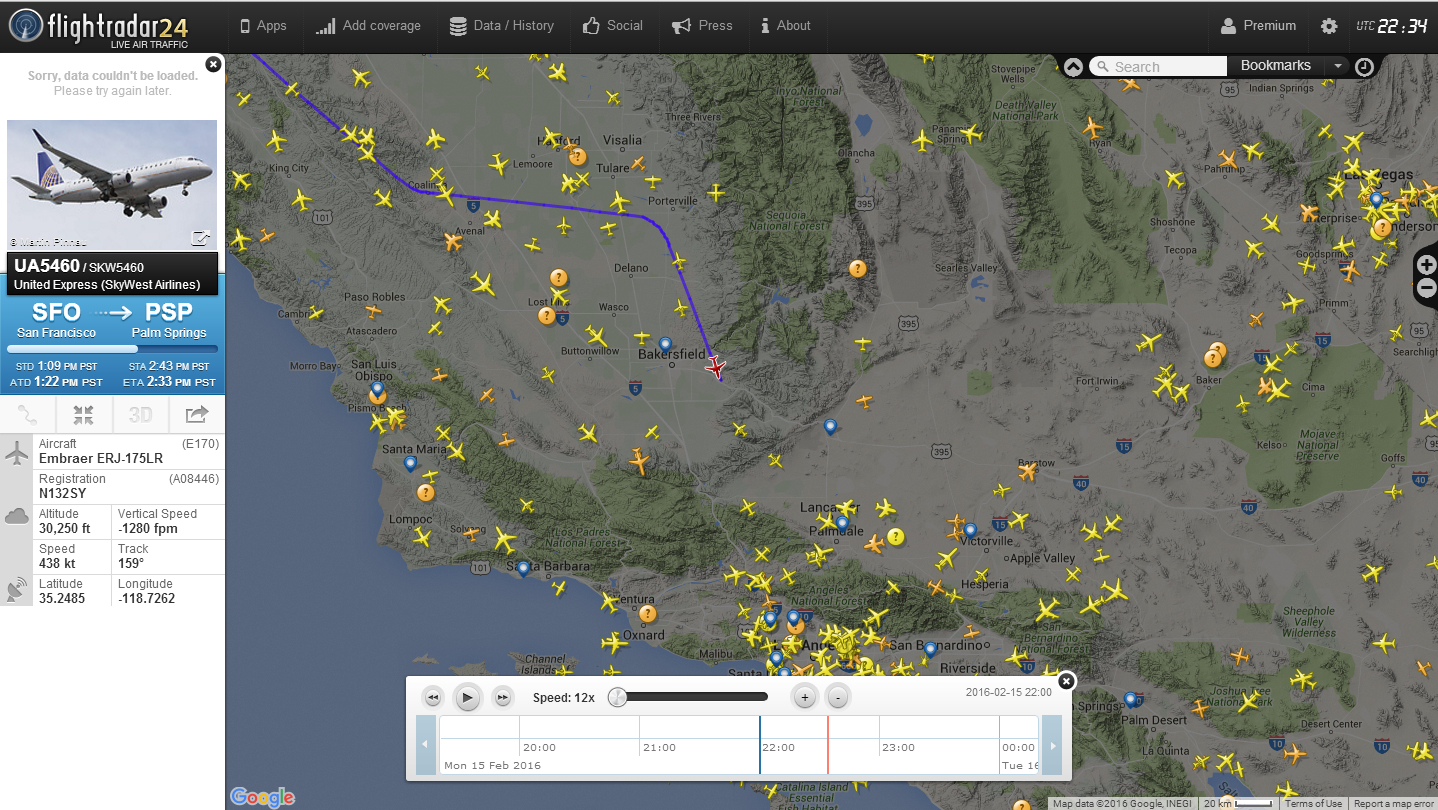Expand the Bookmarks dropdown arrow

1338,66
